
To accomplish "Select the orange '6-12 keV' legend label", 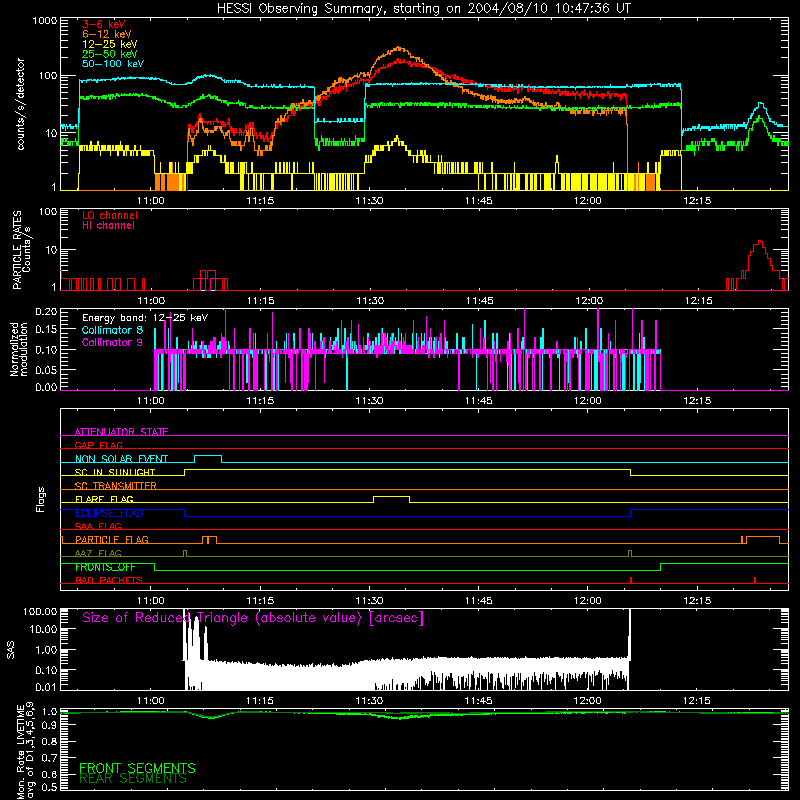I will 107,34.
